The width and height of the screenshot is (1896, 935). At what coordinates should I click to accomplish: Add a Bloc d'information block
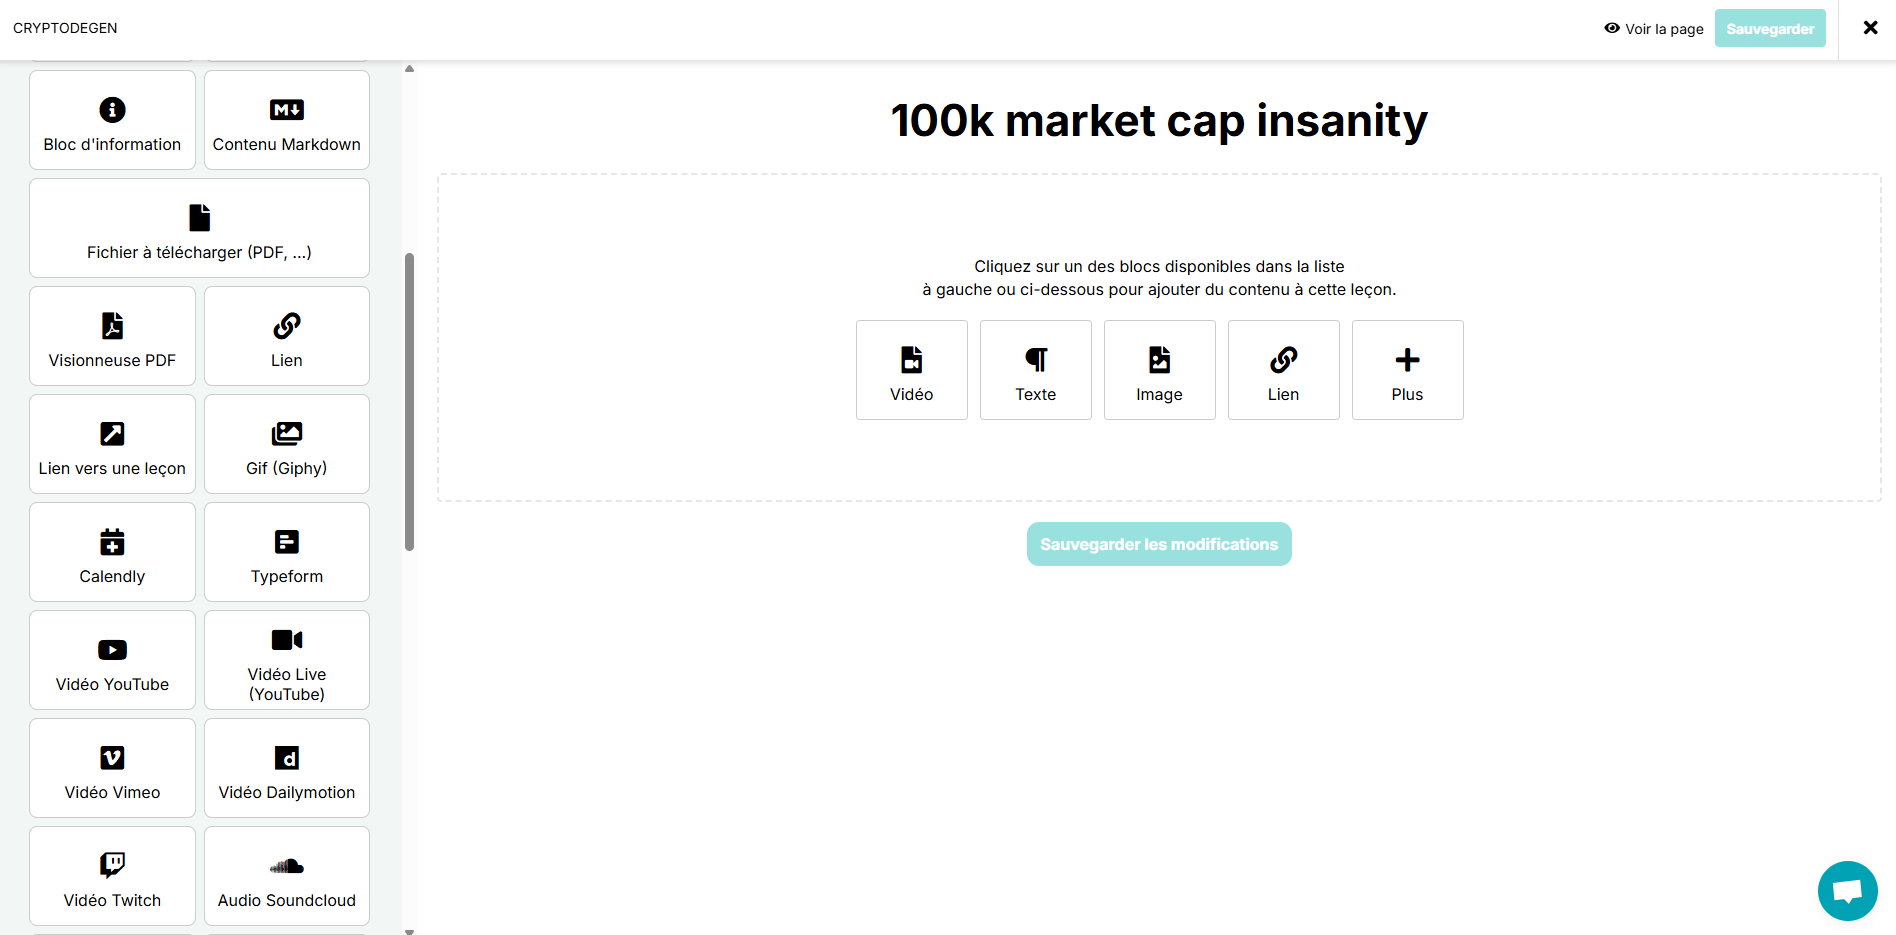[112, 121]
